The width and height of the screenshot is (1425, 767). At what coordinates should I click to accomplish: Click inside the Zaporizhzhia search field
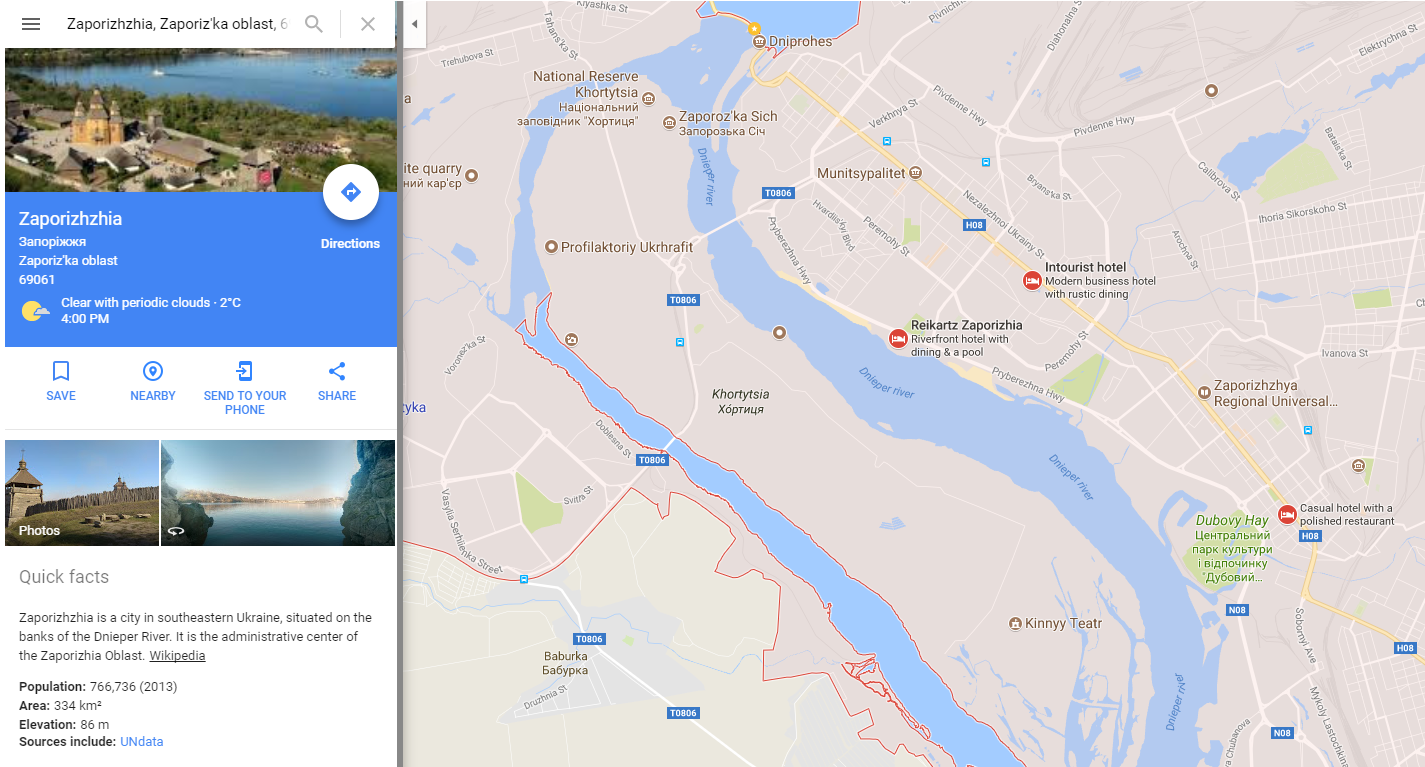(177, 24)
